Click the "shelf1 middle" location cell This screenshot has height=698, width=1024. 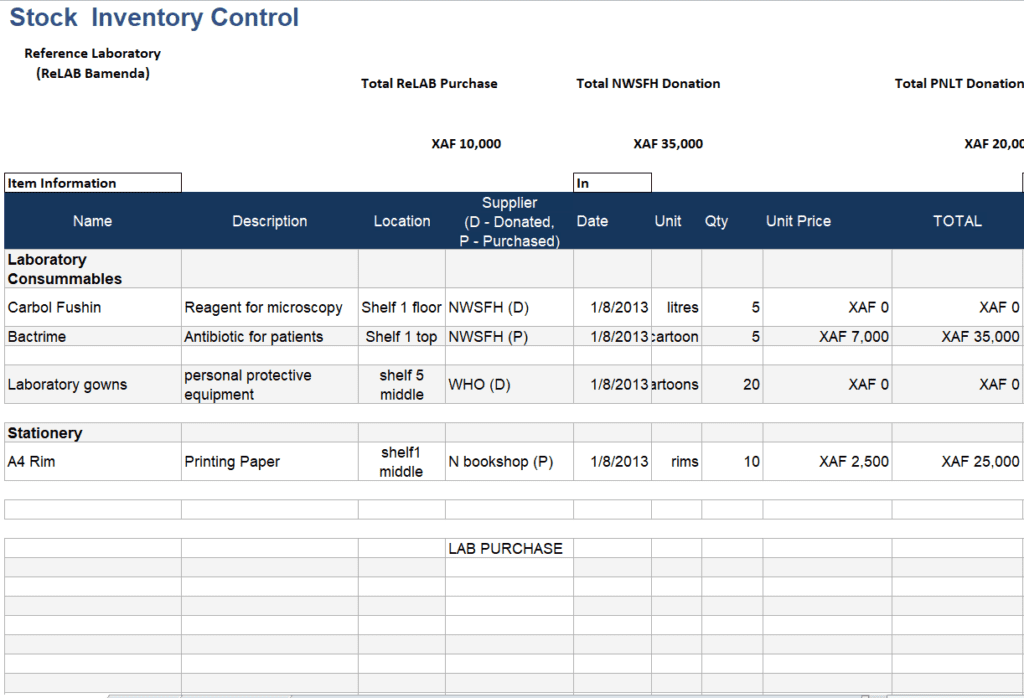[402, 462]
